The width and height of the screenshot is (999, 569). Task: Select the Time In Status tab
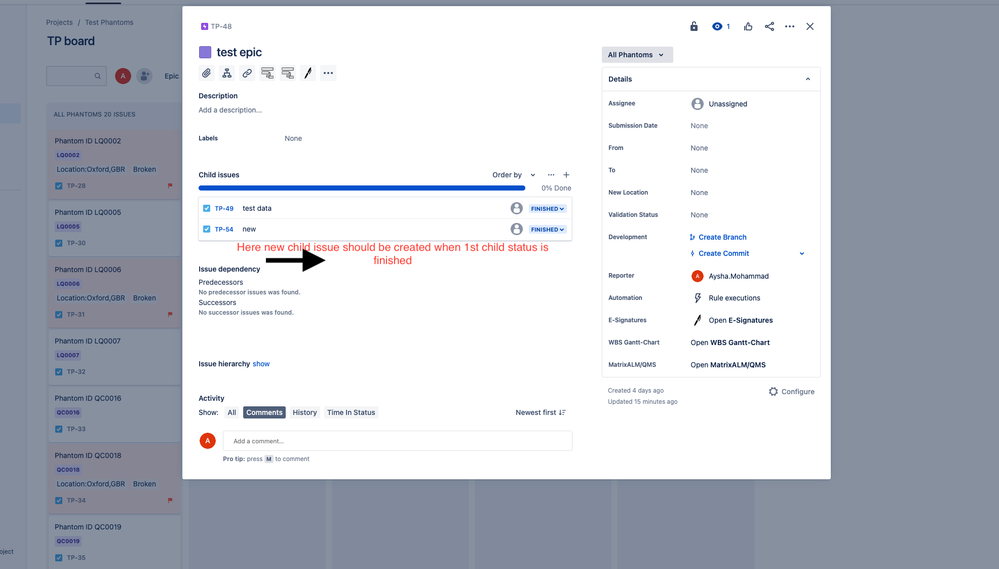point(351,413)
